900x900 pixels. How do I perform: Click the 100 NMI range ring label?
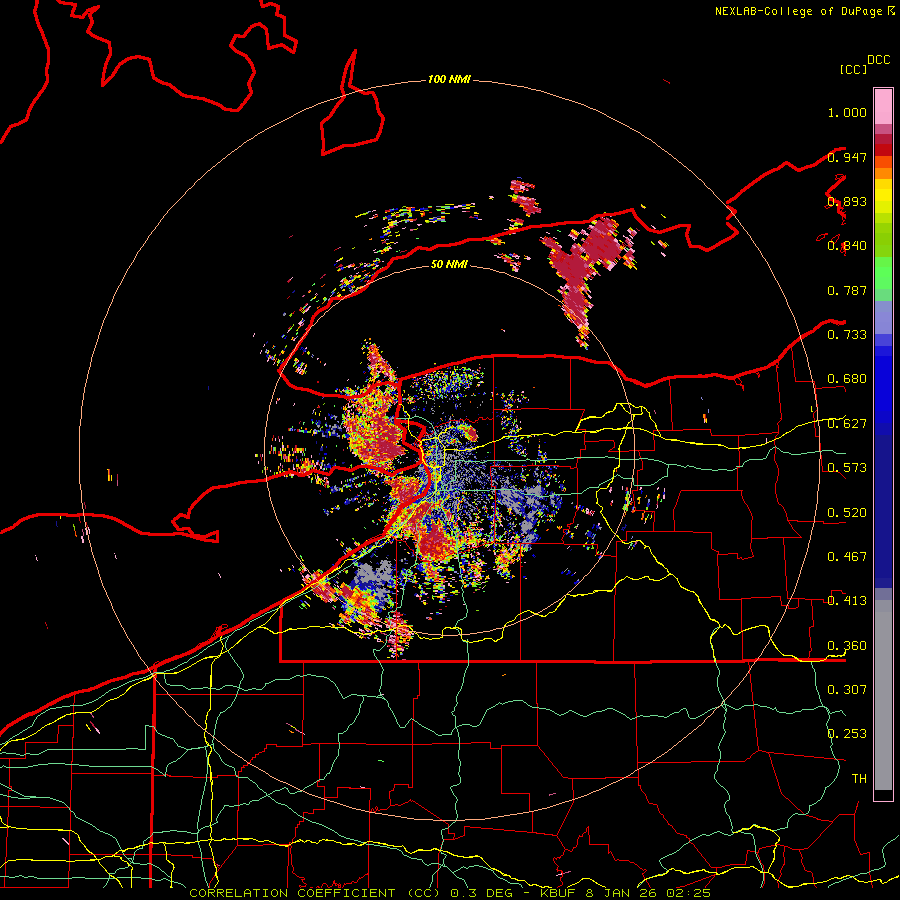coord(449,79)
